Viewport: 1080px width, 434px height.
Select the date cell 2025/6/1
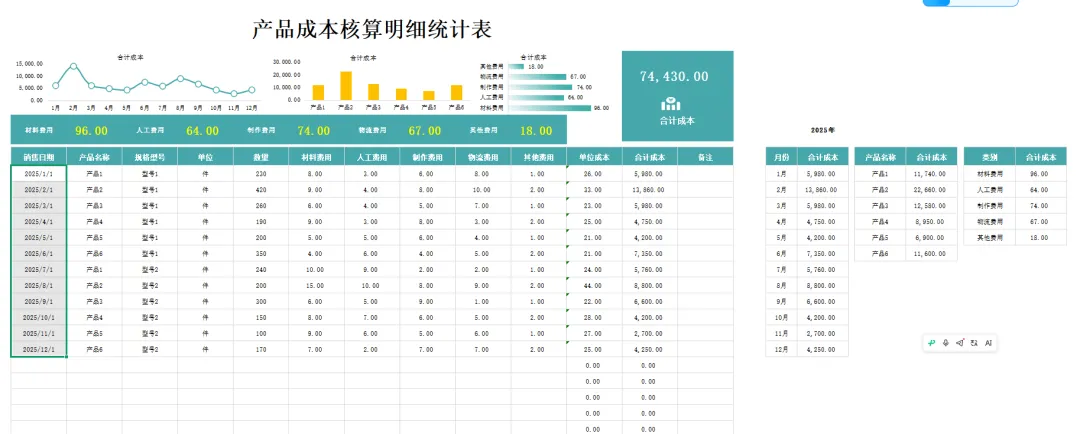click(x=39, y=254)
